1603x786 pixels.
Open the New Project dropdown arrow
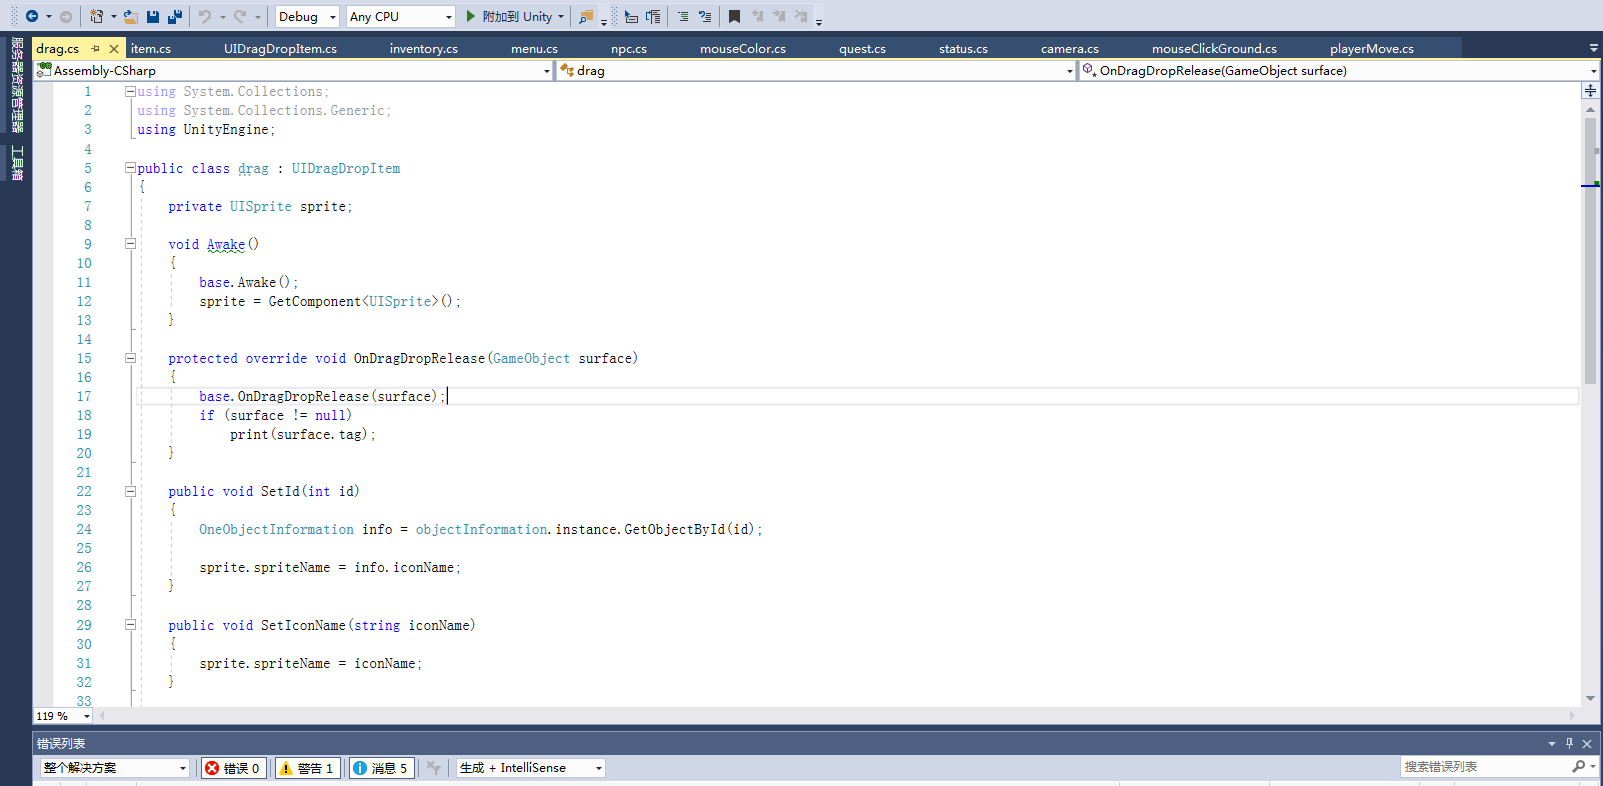click(x=113, y=17)
